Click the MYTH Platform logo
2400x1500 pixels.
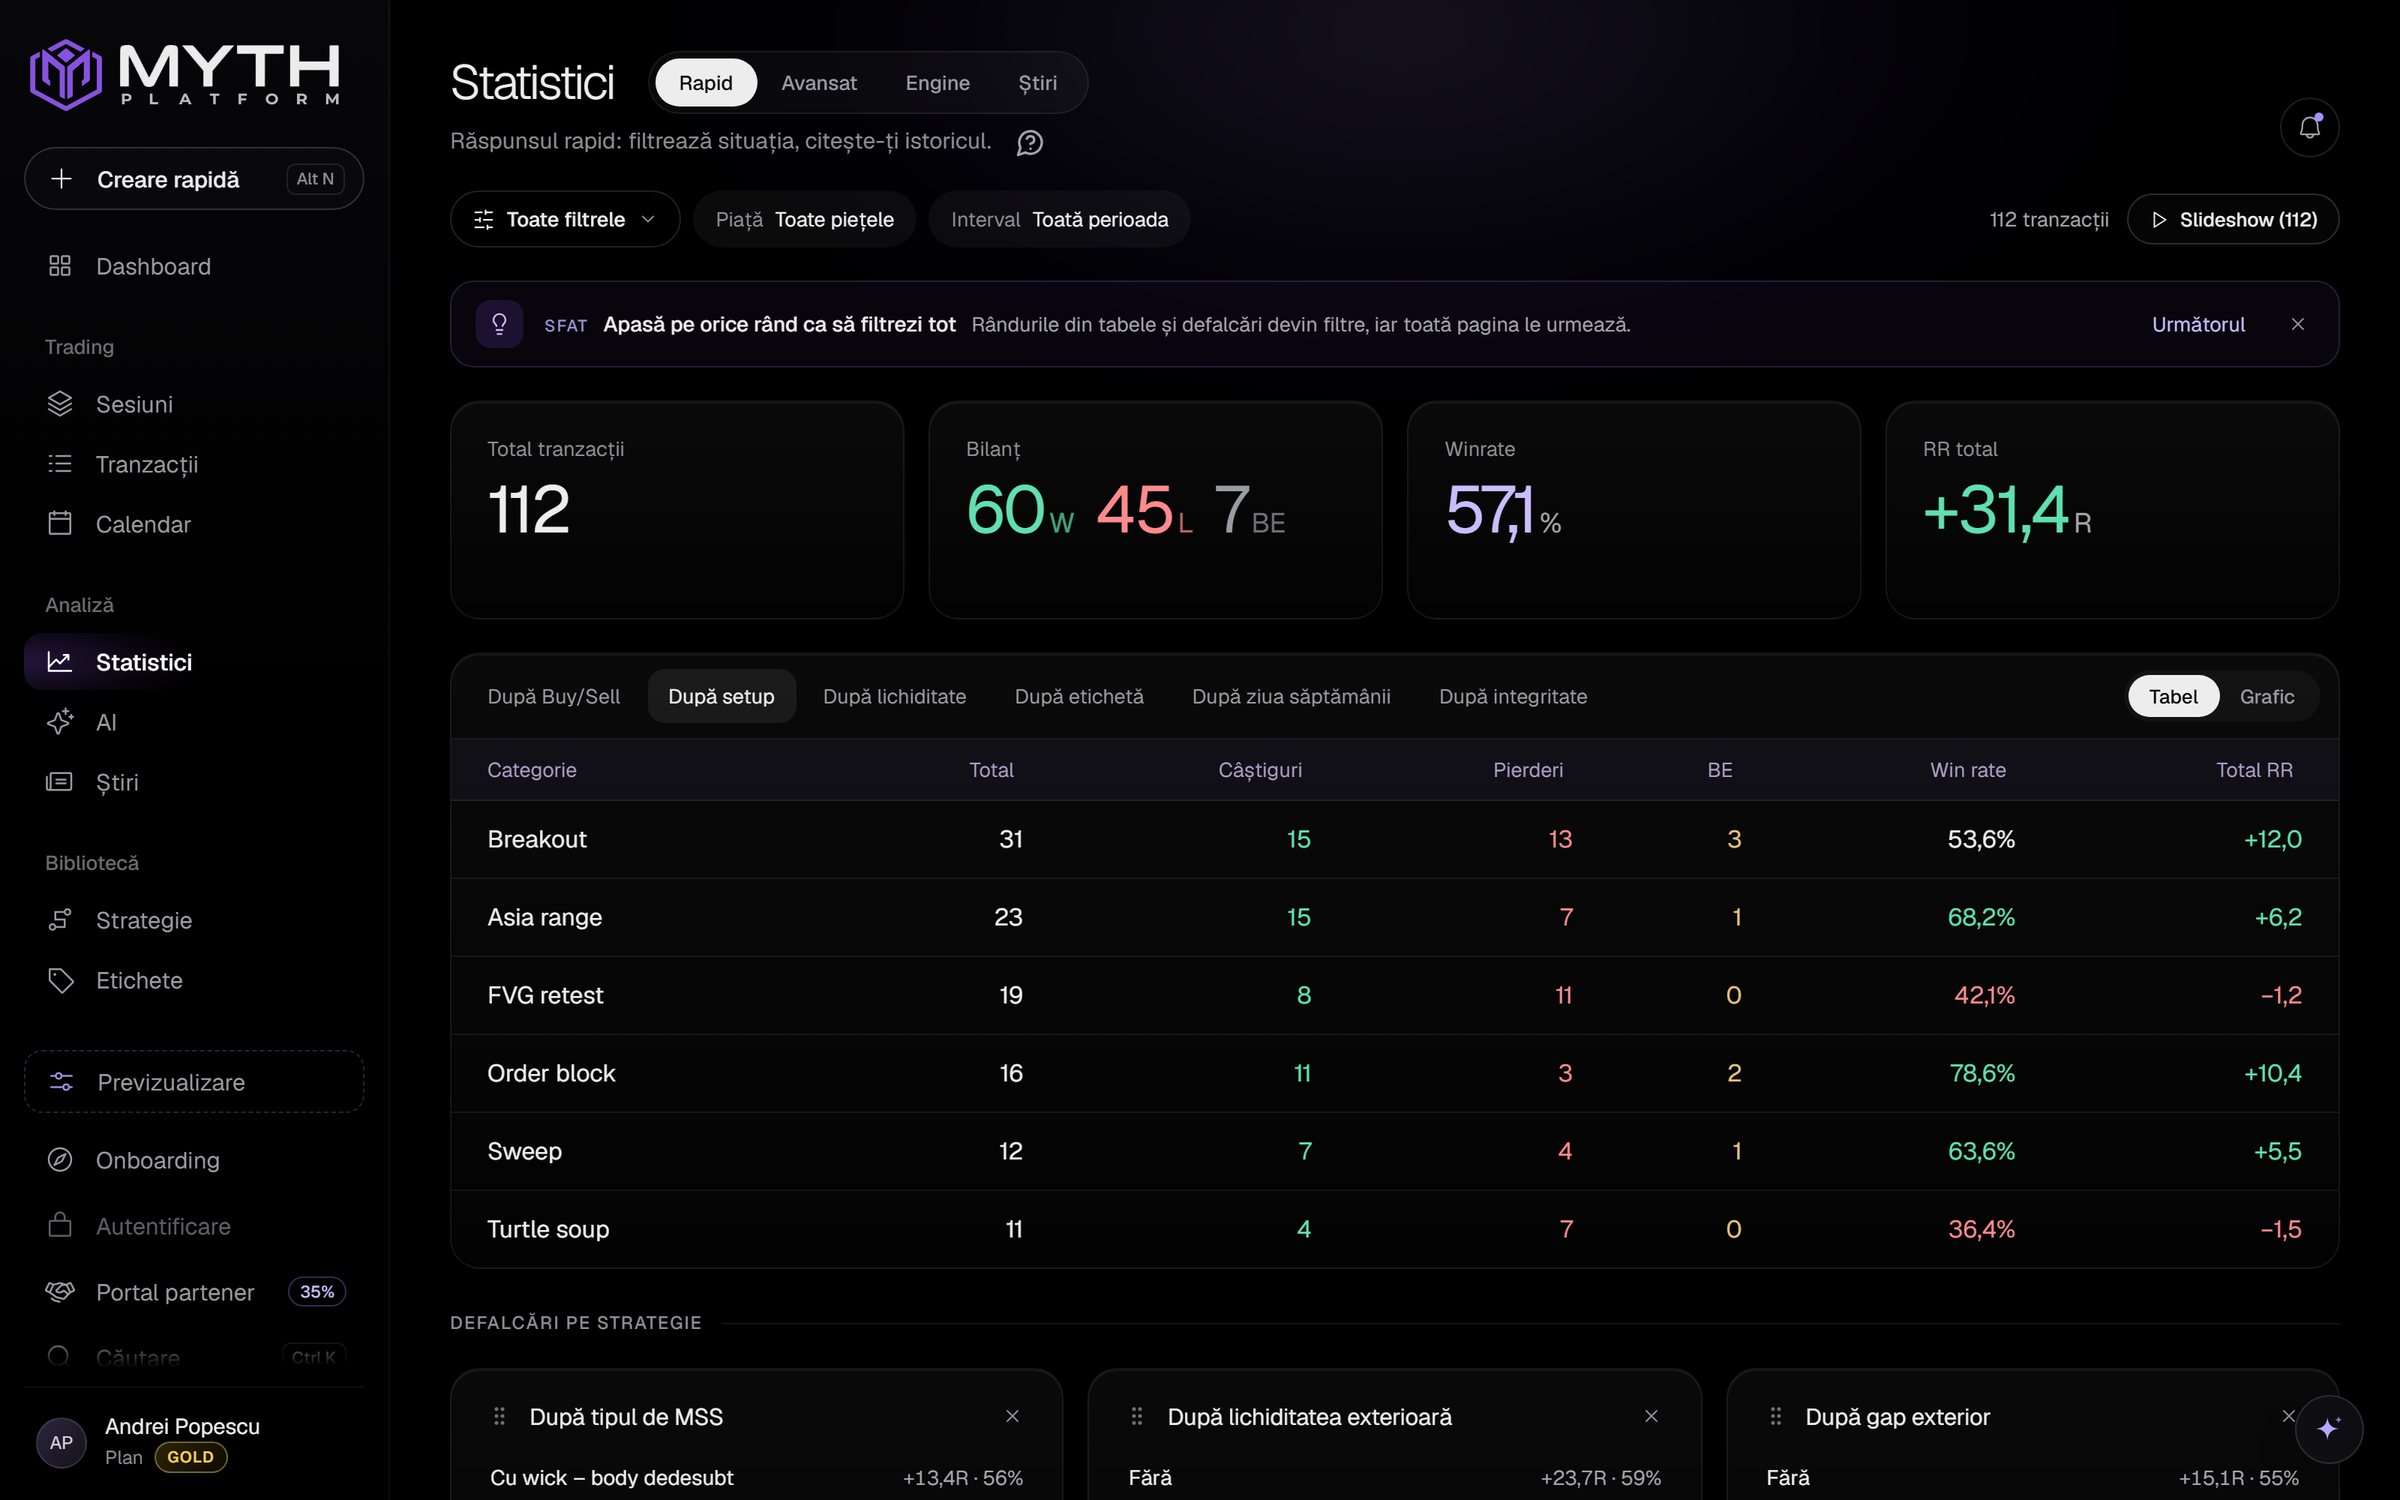186,74
